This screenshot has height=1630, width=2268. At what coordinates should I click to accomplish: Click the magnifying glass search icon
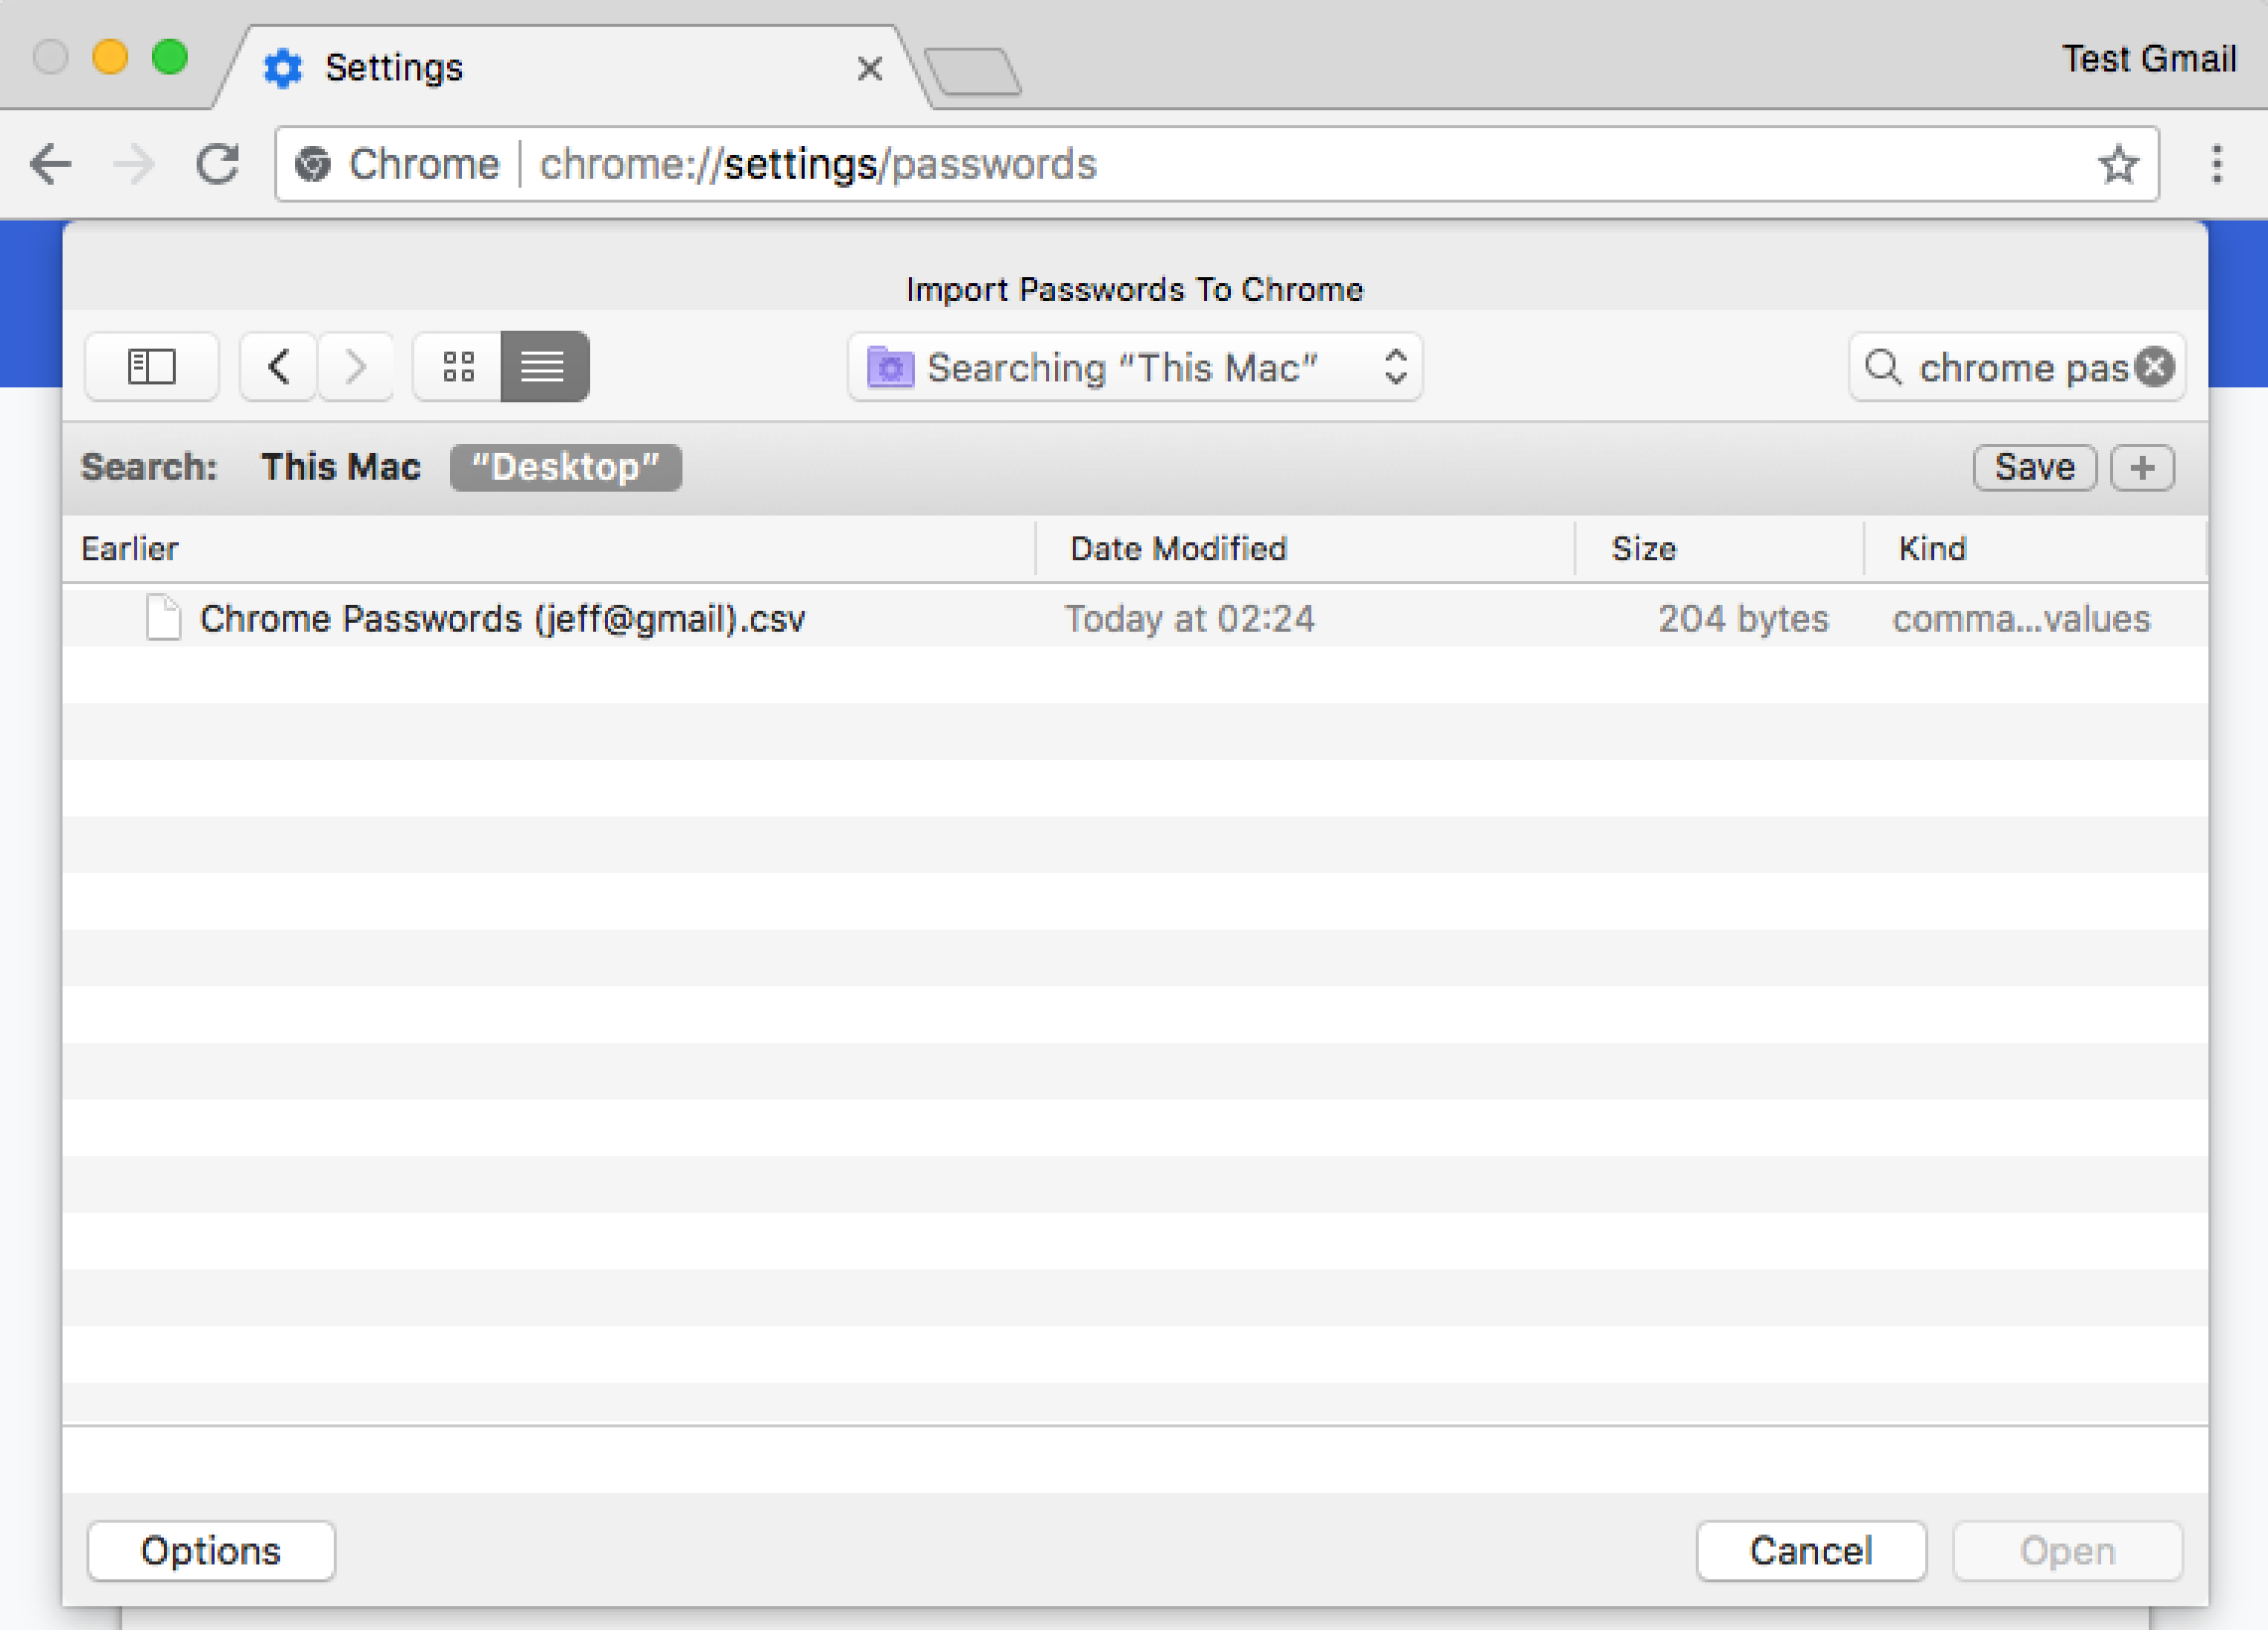(x=1883, y=367)
